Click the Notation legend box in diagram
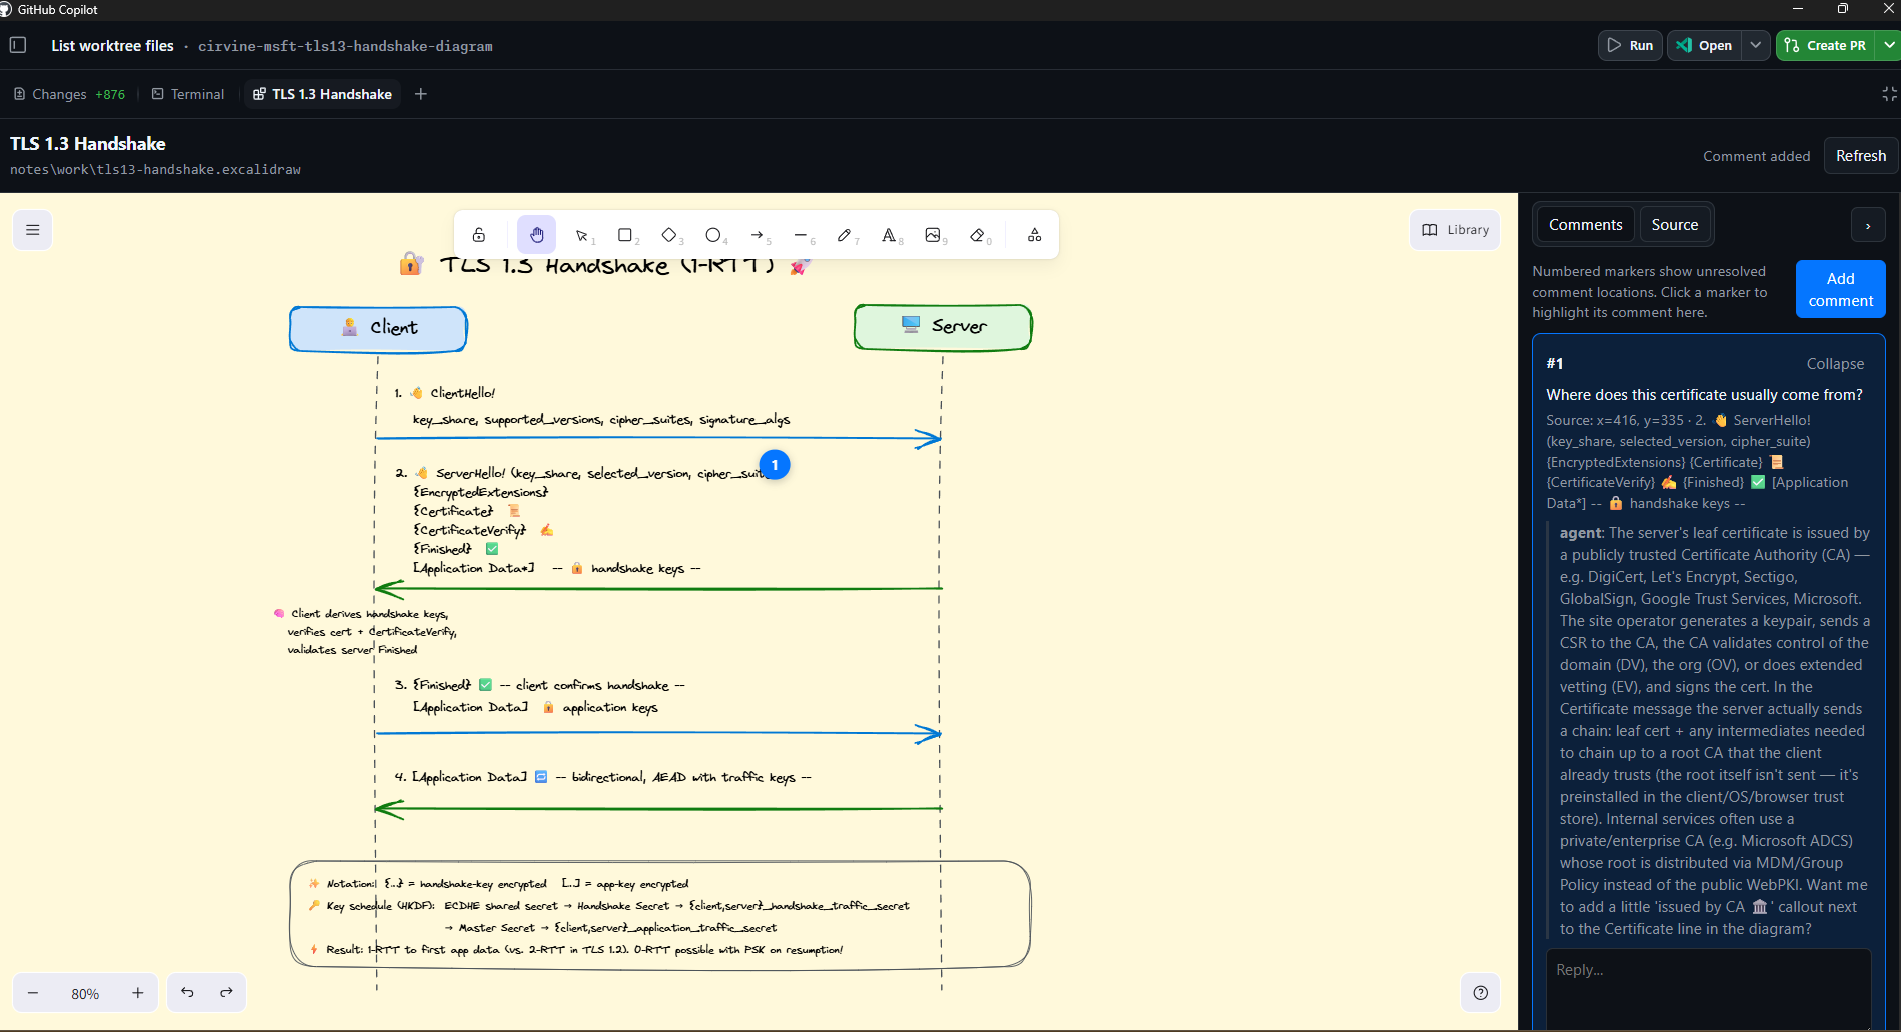Viewport: 1901px width, 1032px height. tap(660, 914)
